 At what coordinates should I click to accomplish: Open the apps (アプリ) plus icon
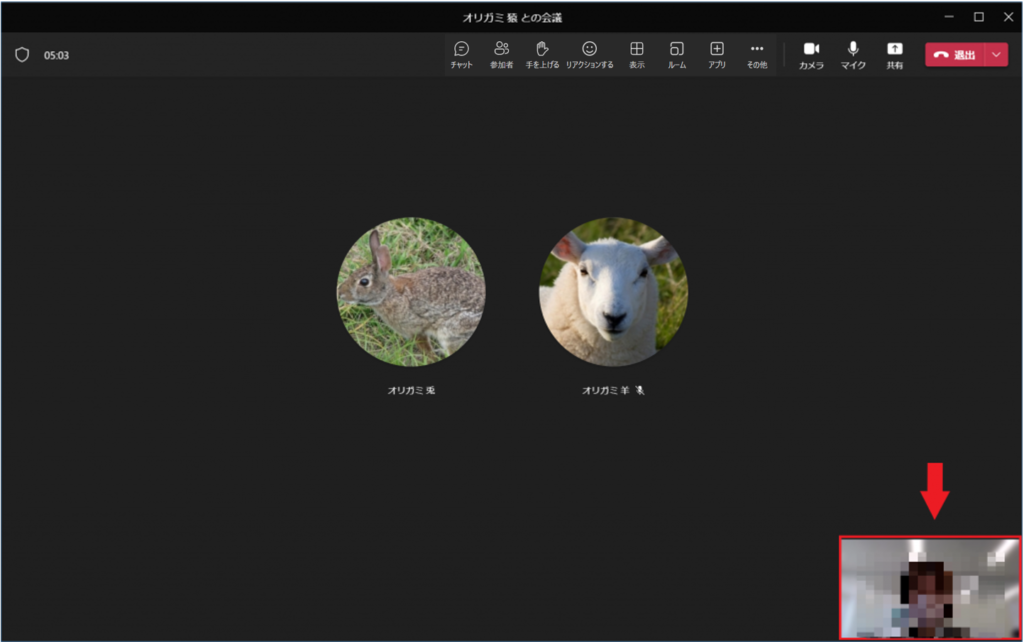click(x=717, y=54)
